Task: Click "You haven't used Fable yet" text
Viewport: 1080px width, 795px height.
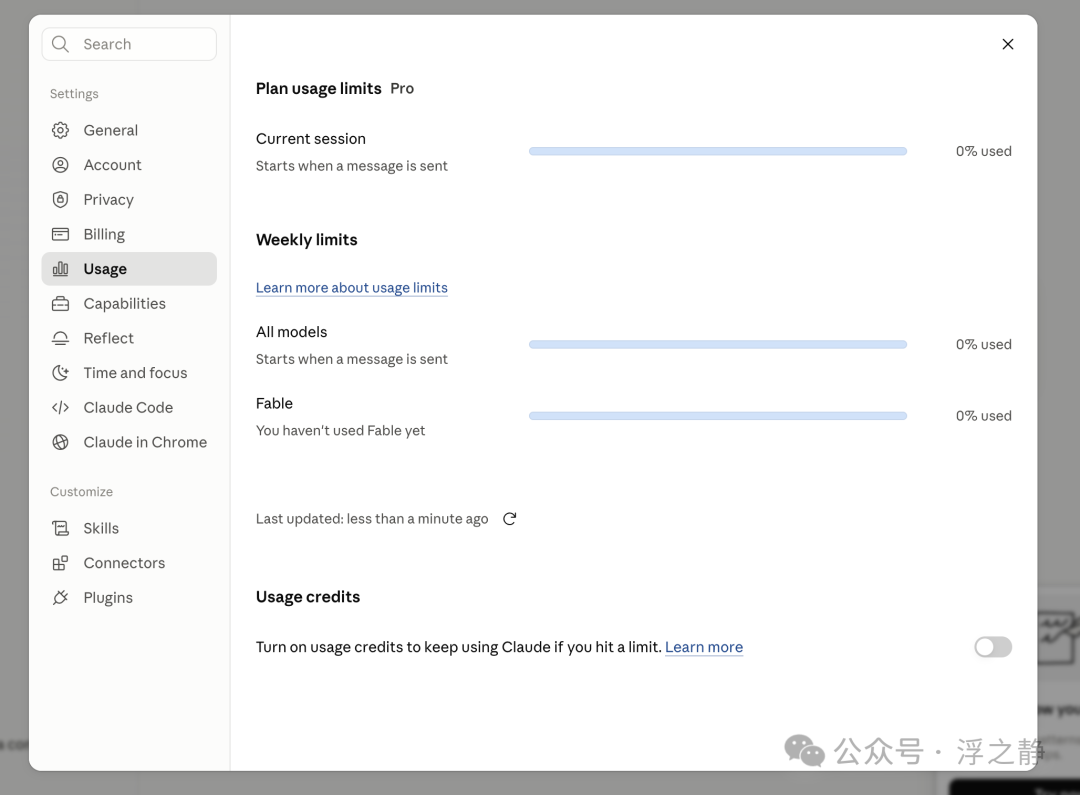Action: (x=340, y=431)
